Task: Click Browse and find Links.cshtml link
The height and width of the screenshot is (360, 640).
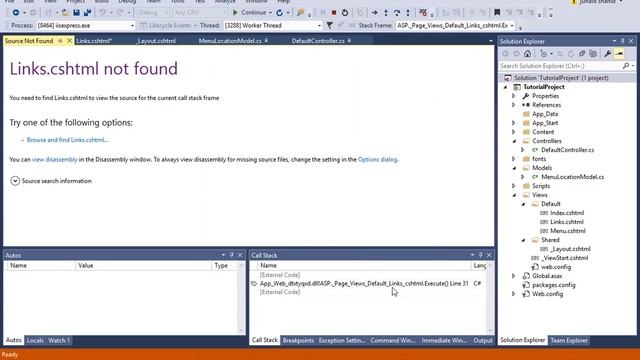Action: coord(67,140)
